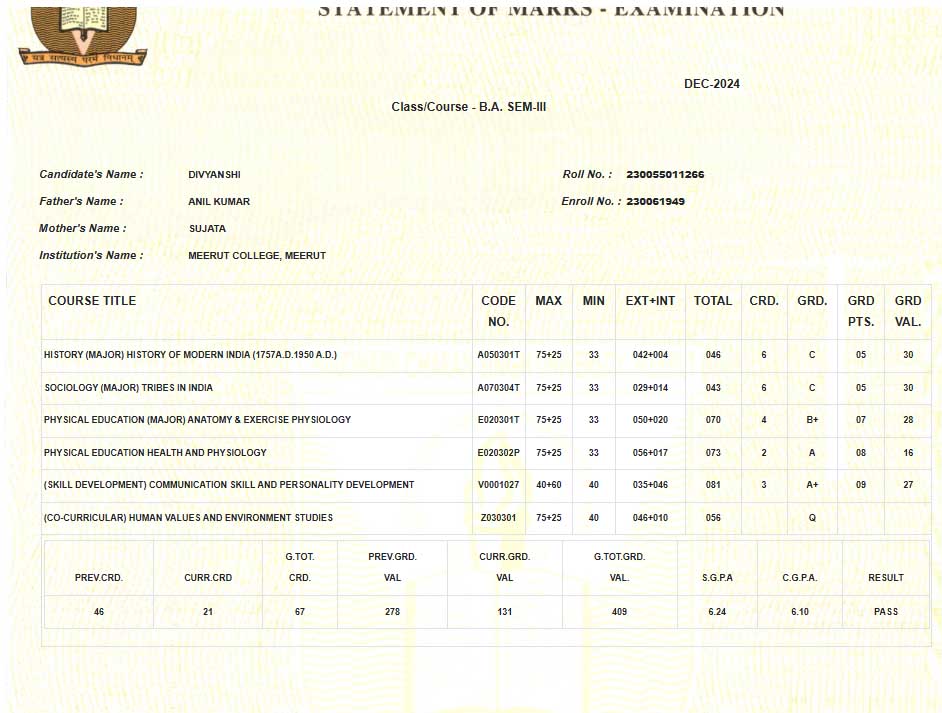Click grade B+ cell
The image size is (942, 713).
pos(812,420)
